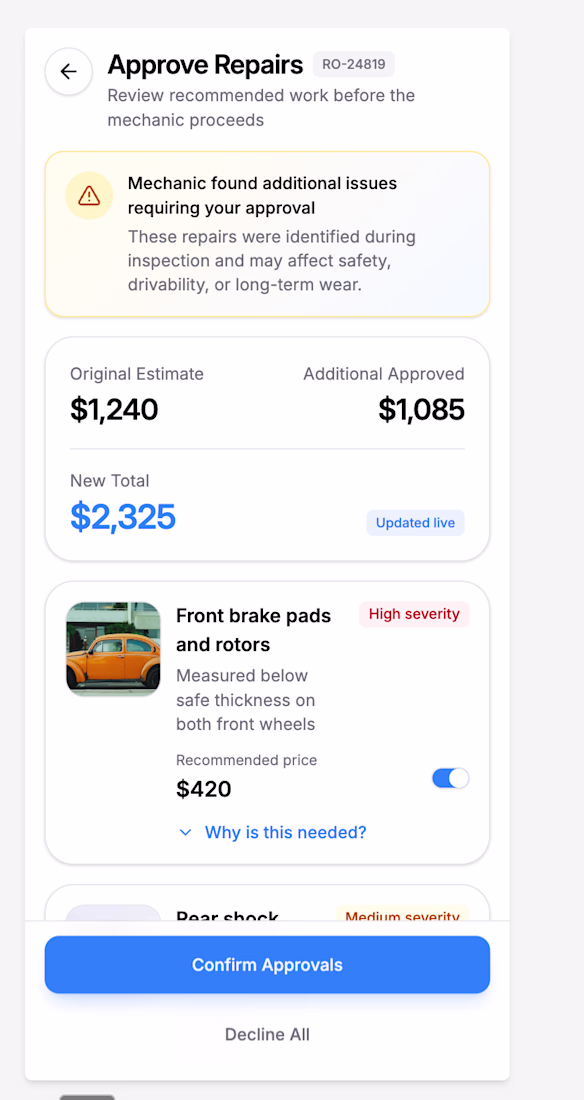Open the Why is this needed link
This screenshot has height=1100, width=584.
286,833
